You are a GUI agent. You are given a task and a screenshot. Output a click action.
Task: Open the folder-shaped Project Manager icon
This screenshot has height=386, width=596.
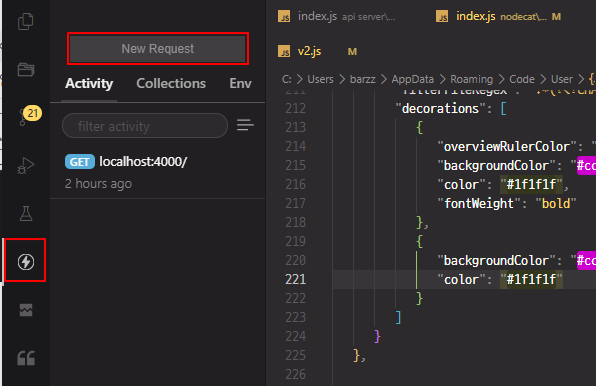pyautogui.click(x=25, y=69)
